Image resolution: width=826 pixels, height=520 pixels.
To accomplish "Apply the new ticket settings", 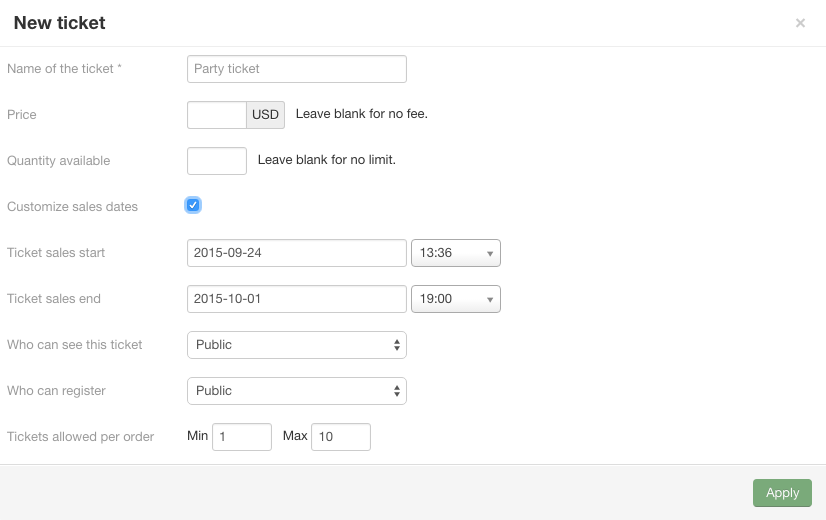I will [782, 493].
